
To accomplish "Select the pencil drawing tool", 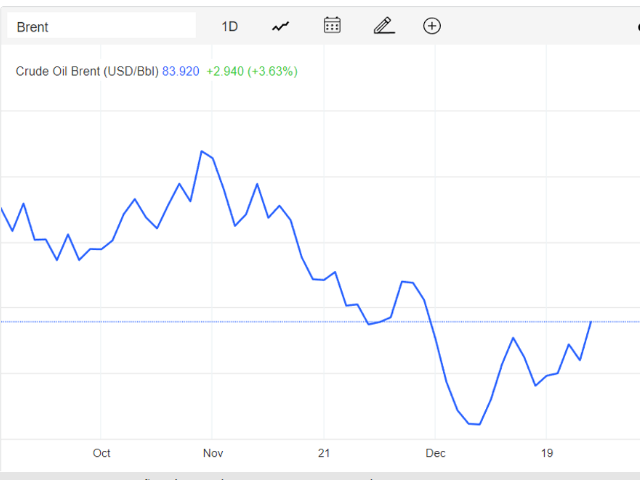I will (384, 25).
